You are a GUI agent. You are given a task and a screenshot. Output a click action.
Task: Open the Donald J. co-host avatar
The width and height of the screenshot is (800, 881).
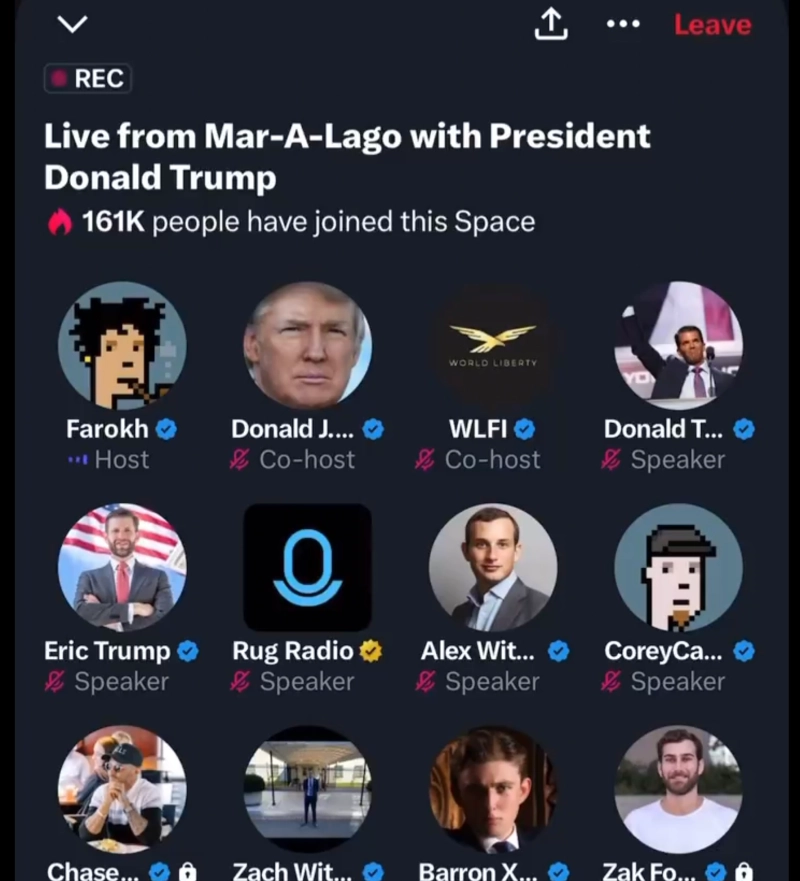(307, 346)
